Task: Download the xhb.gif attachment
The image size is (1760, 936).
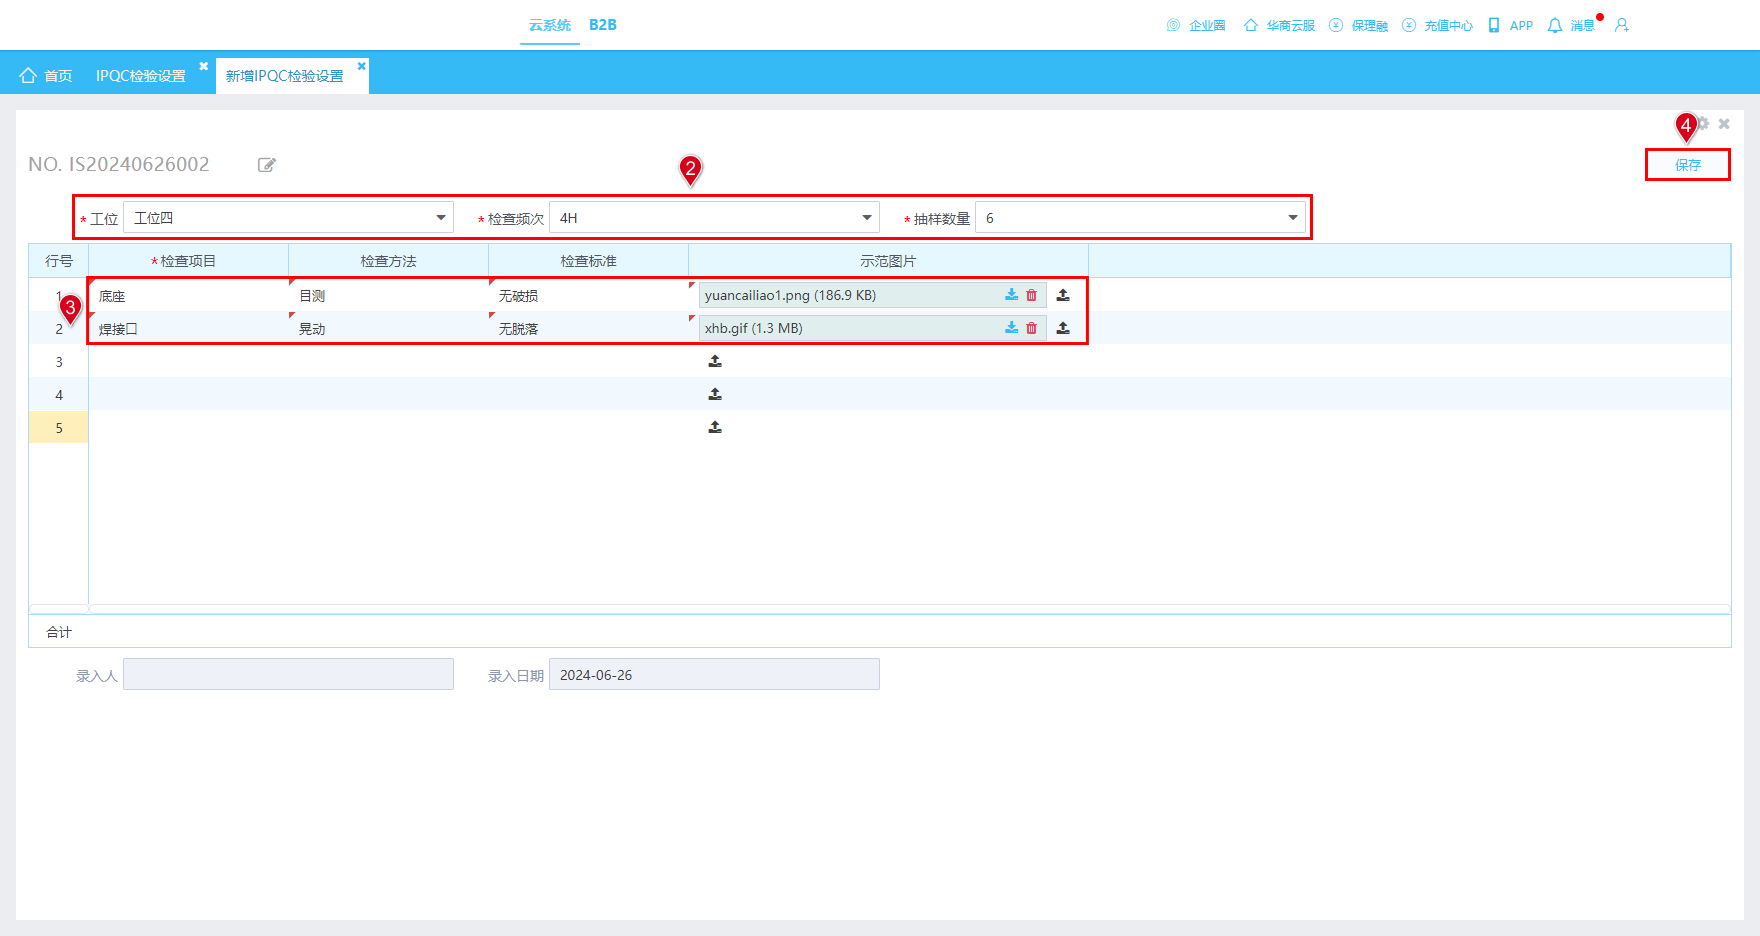Action: pos(1011,328)
